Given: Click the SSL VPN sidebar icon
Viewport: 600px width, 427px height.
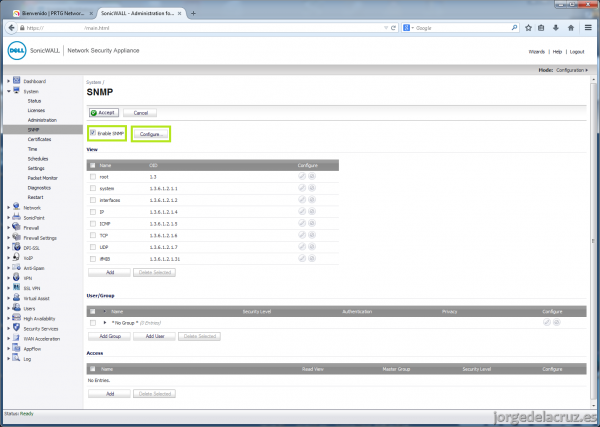Looking at the screenshot, I should [x=16, y=287].
